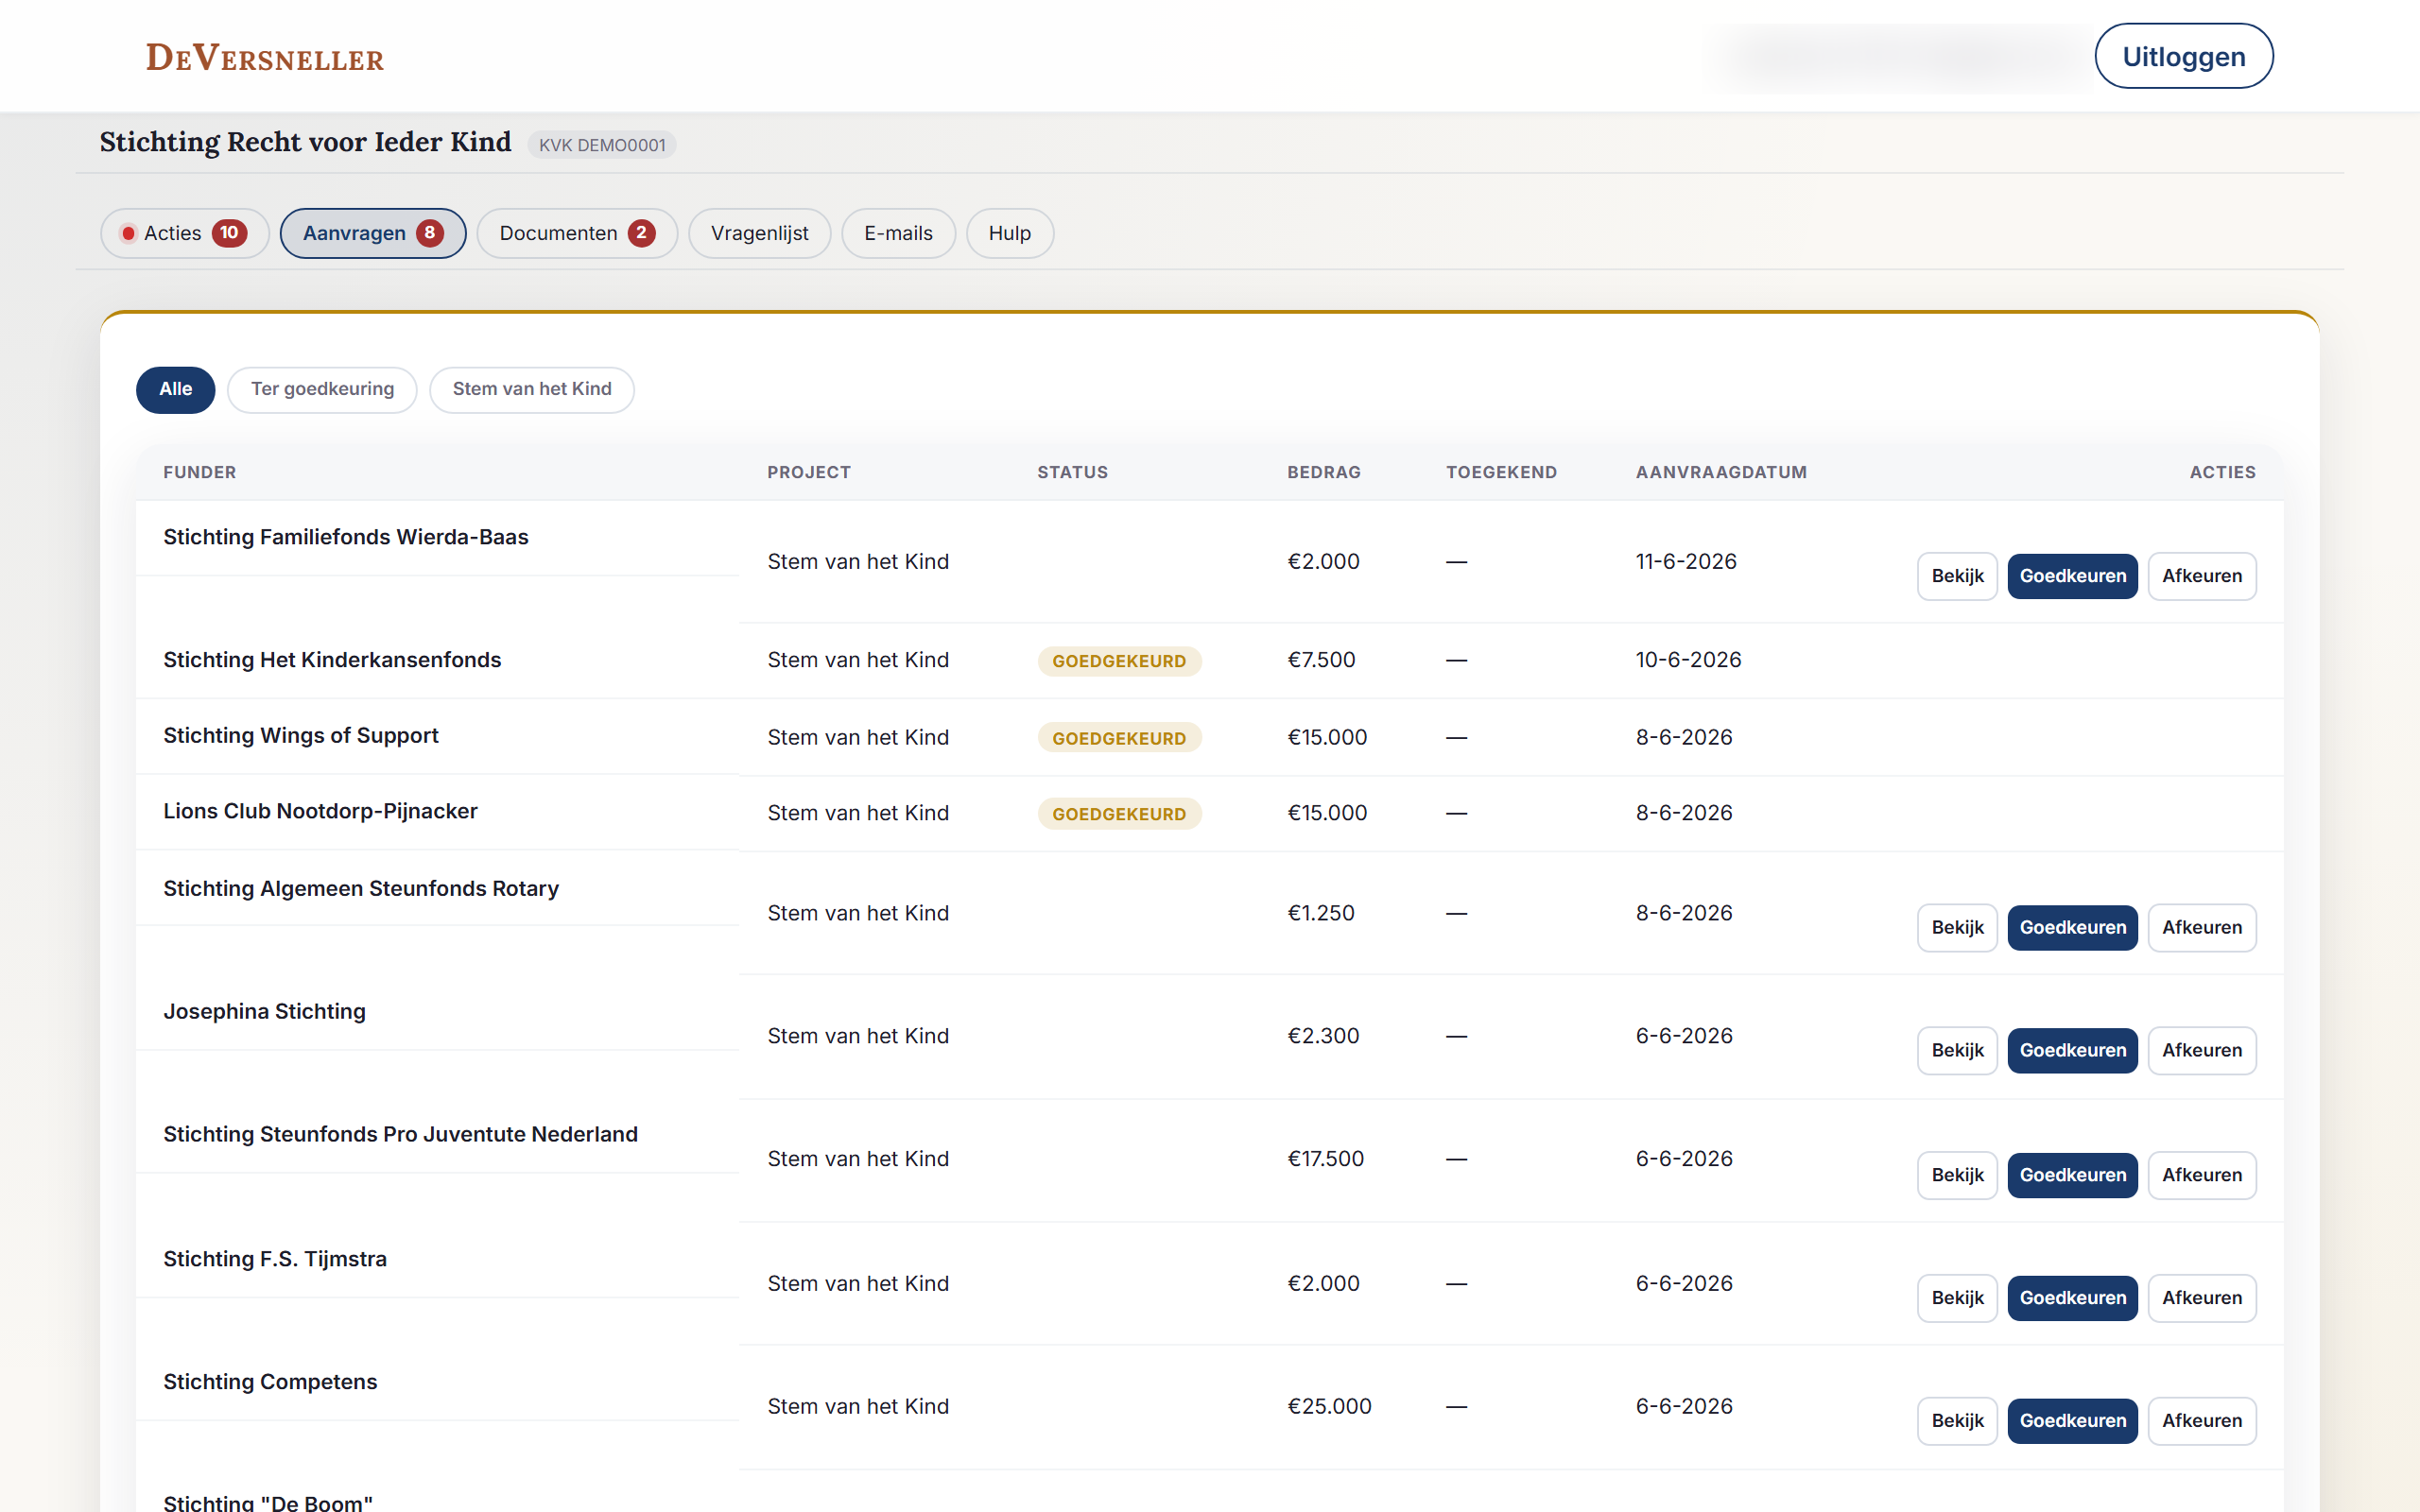The image size is (2420, 1512).
Task: Click the Stichting Competens funder name
Action: (x=270, y=1382)
